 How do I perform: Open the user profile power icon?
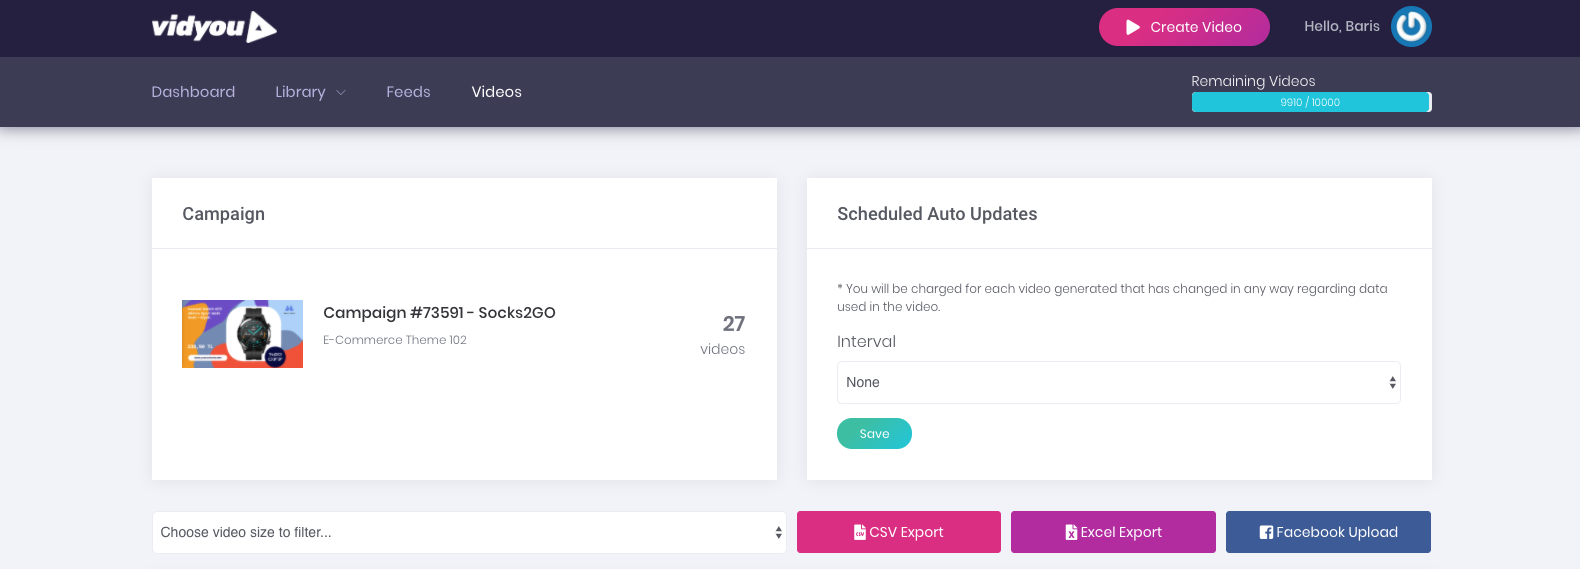click(x=1411, y=27)
